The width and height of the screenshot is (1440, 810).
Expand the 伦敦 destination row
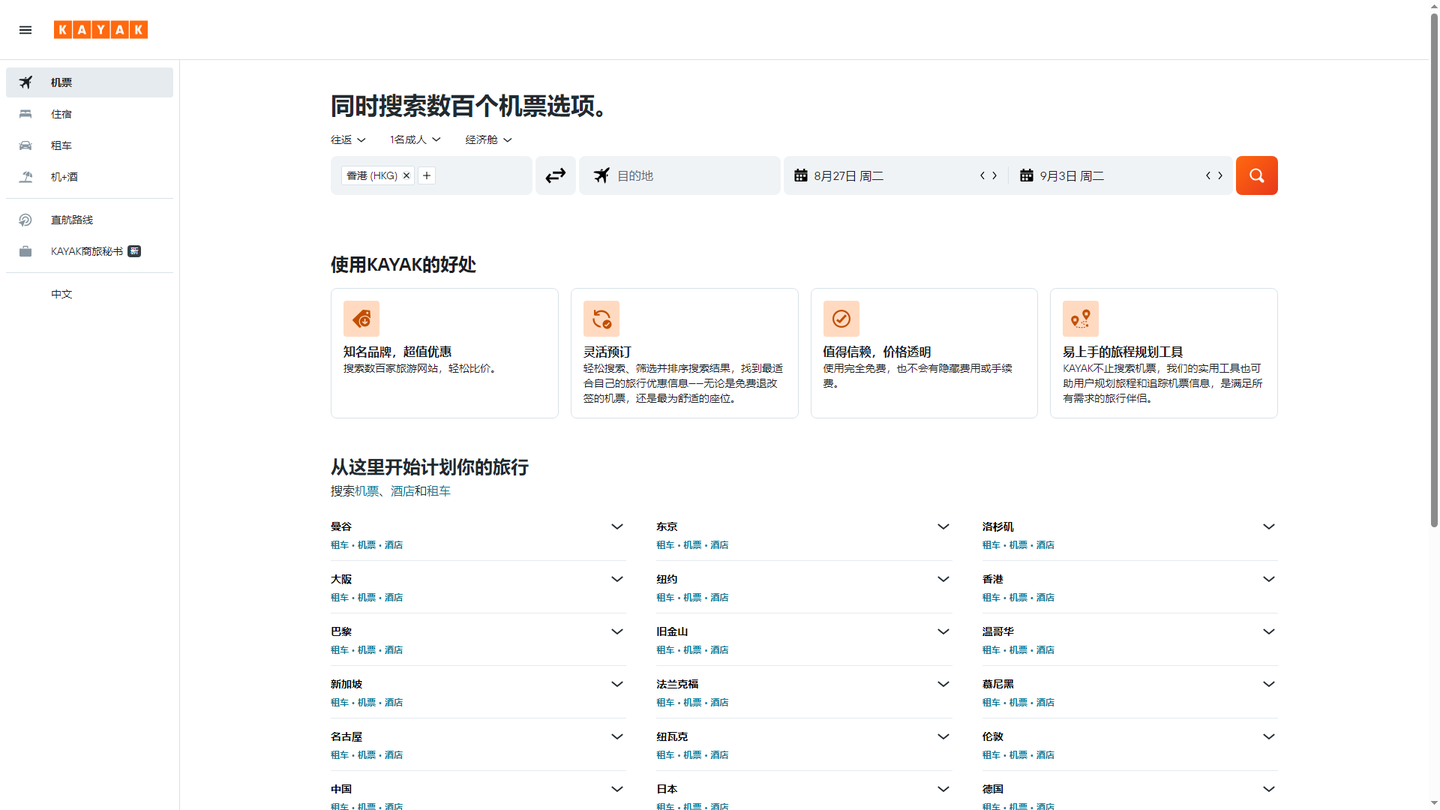(x=1269, y=737)
